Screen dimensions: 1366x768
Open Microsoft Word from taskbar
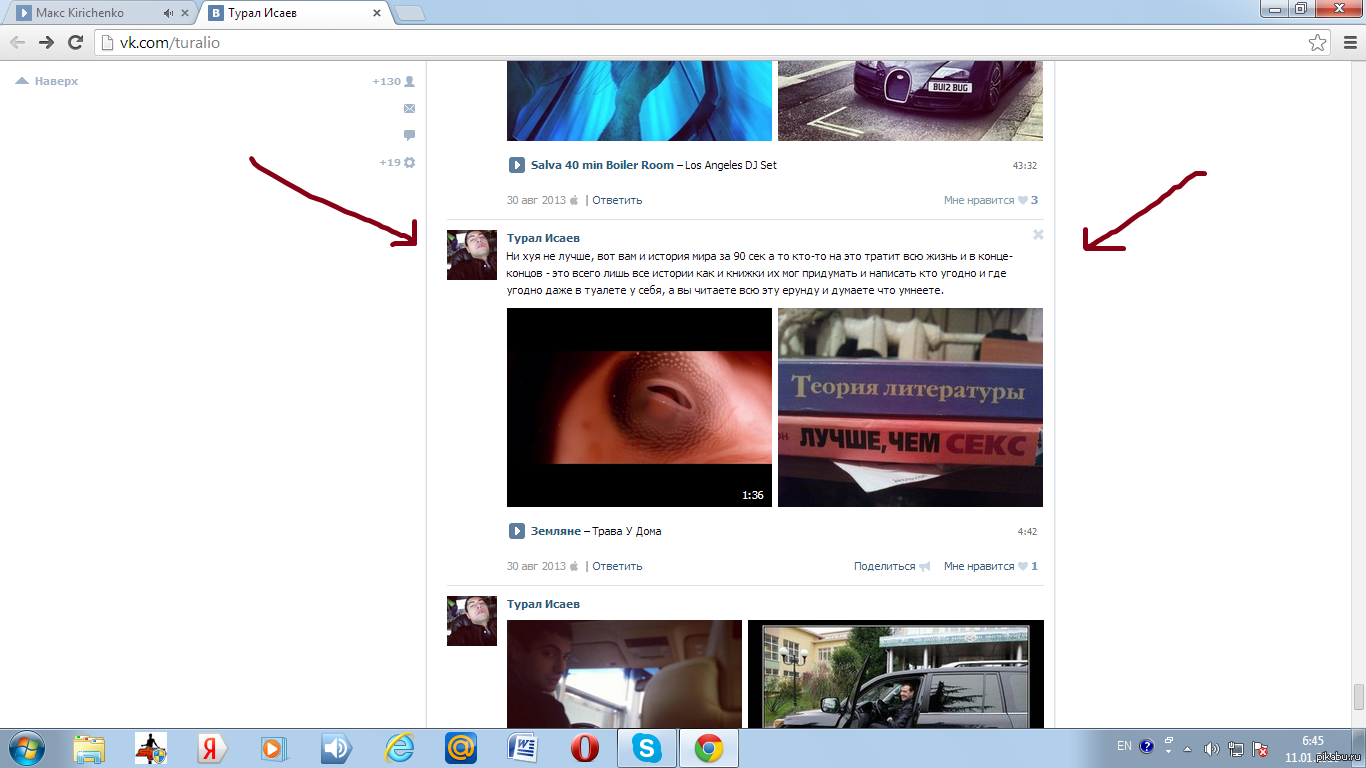[x=523, y=748]
